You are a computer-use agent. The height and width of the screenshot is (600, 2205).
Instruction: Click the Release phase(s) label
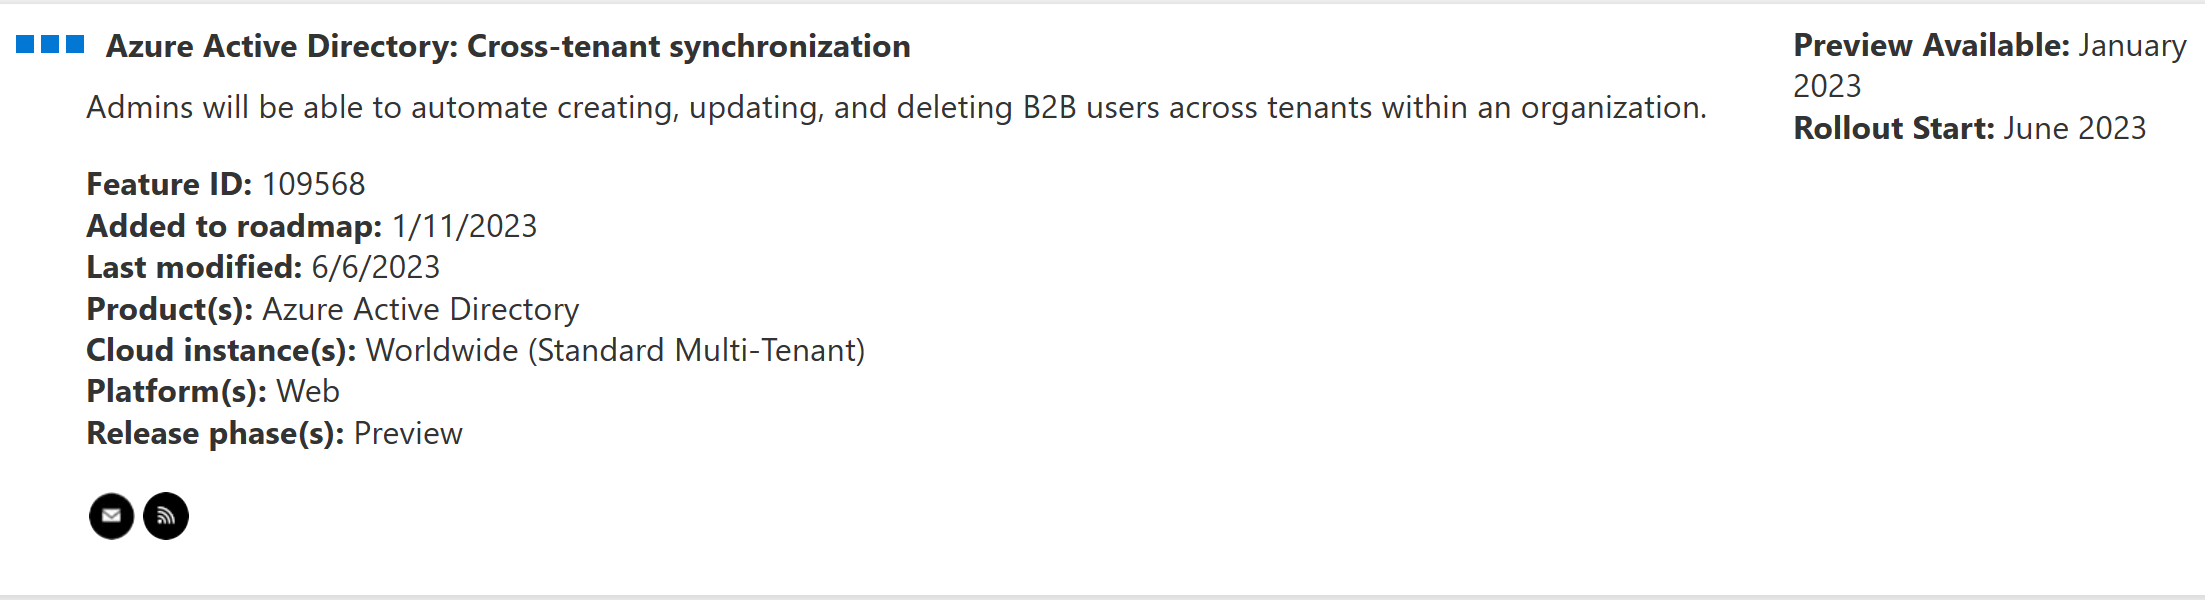[x=215, y=433]
